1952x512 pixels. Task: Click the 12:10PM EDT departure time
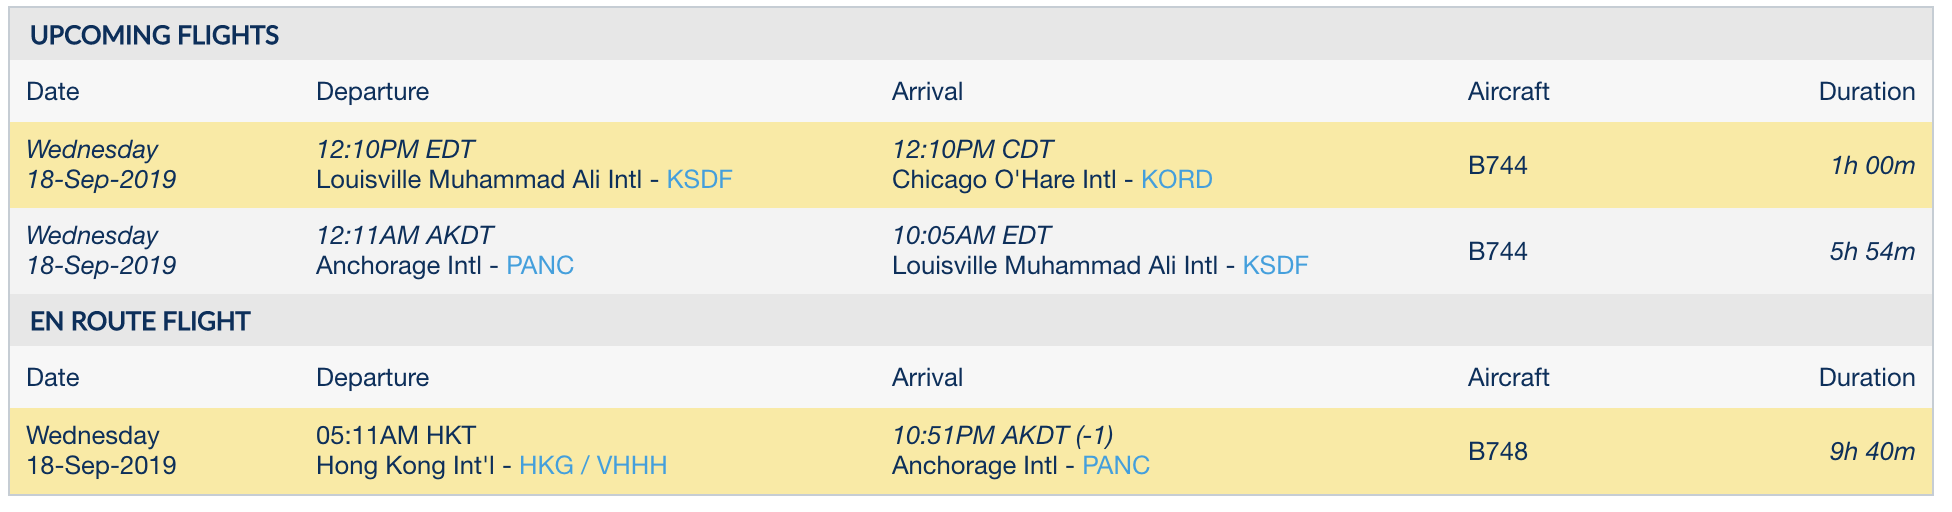395,150
